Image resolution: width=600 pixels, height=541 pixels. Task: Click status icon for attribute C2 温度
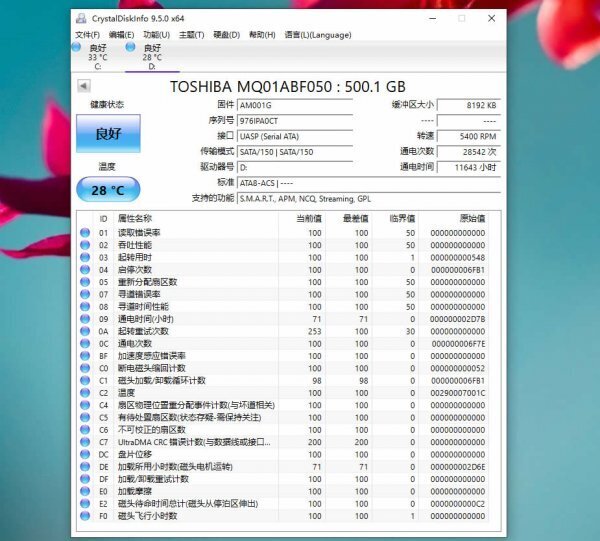coord(85,393)
